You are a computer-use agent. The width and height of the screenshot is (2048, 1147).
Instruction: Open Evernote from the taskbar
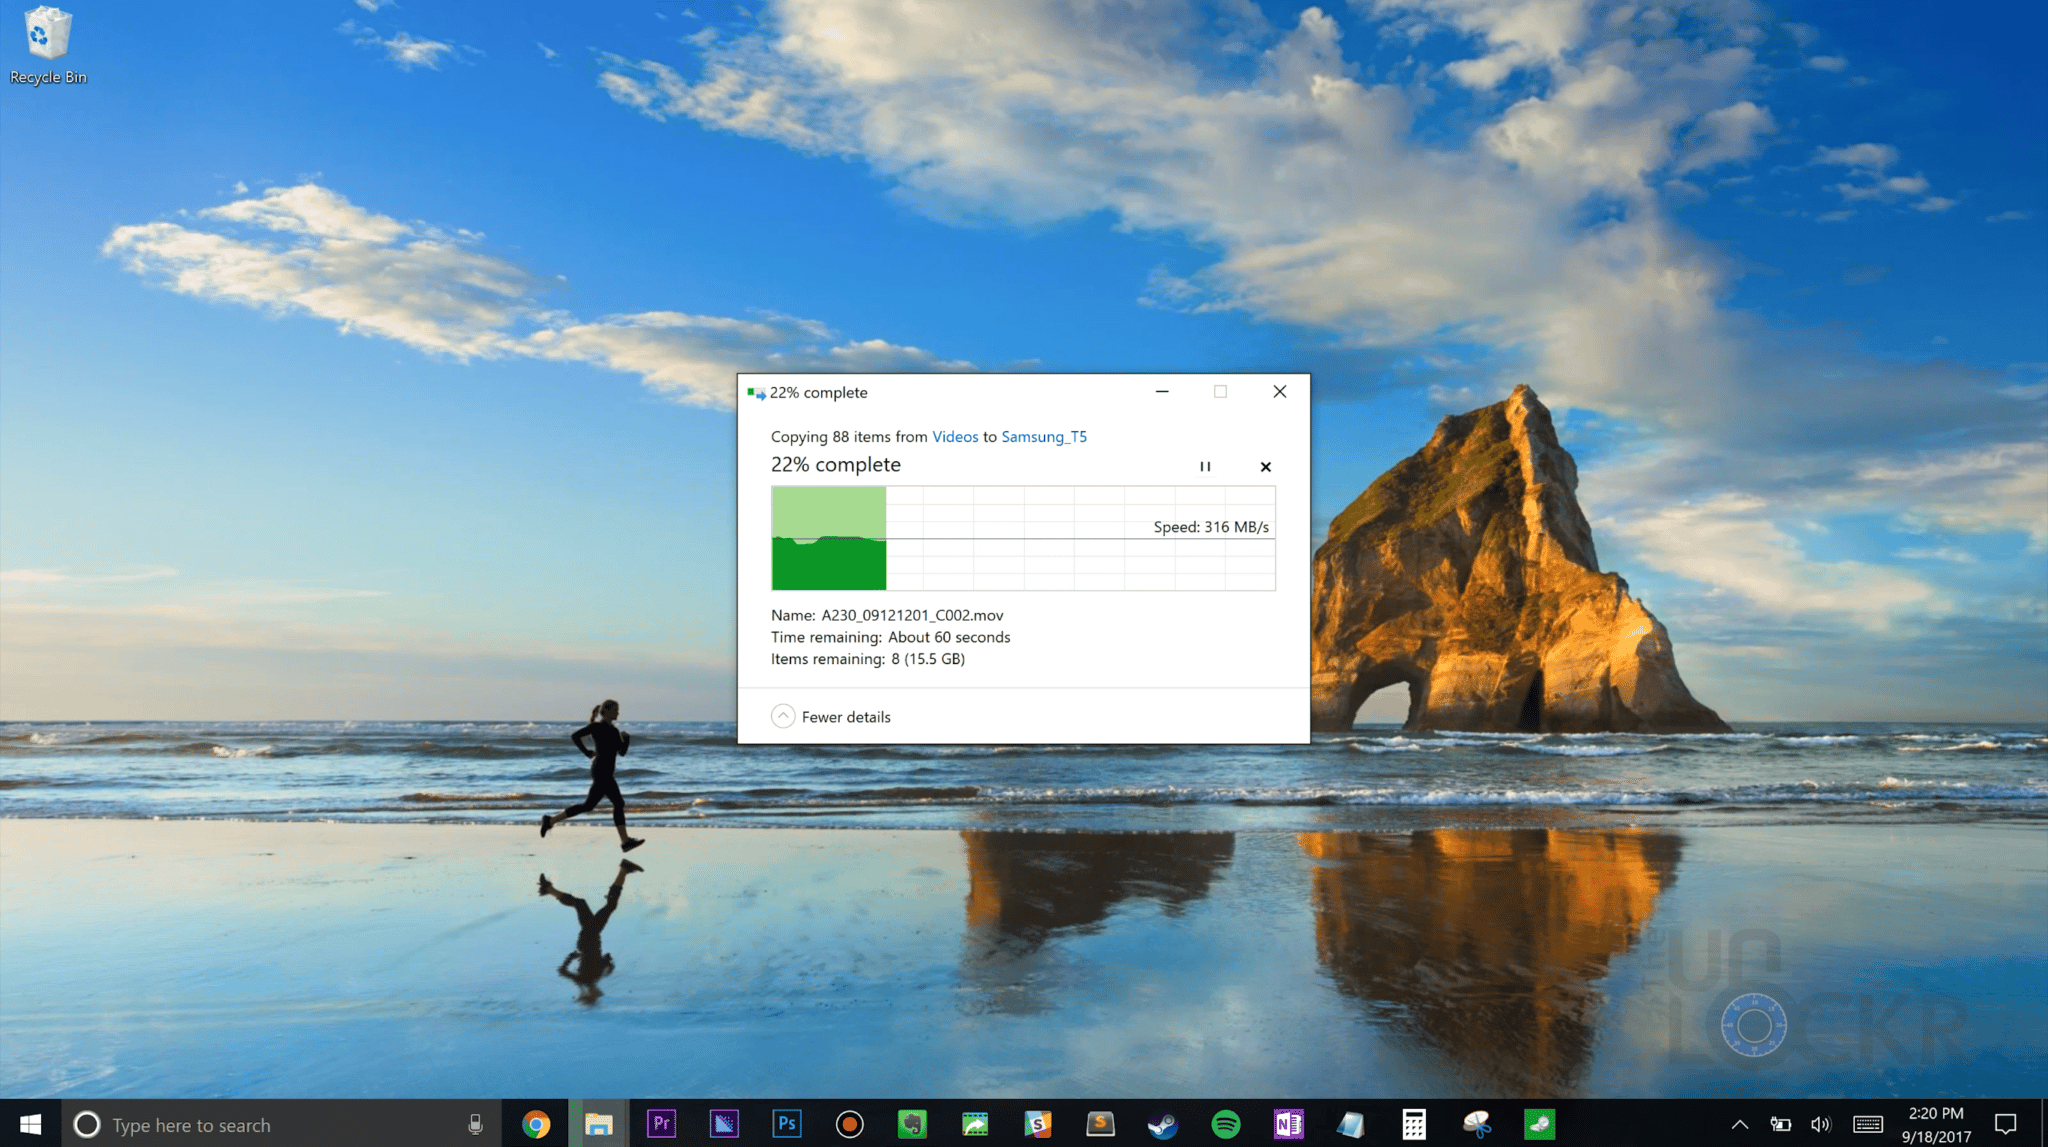pyautogui.click(x=912, y=1125)
